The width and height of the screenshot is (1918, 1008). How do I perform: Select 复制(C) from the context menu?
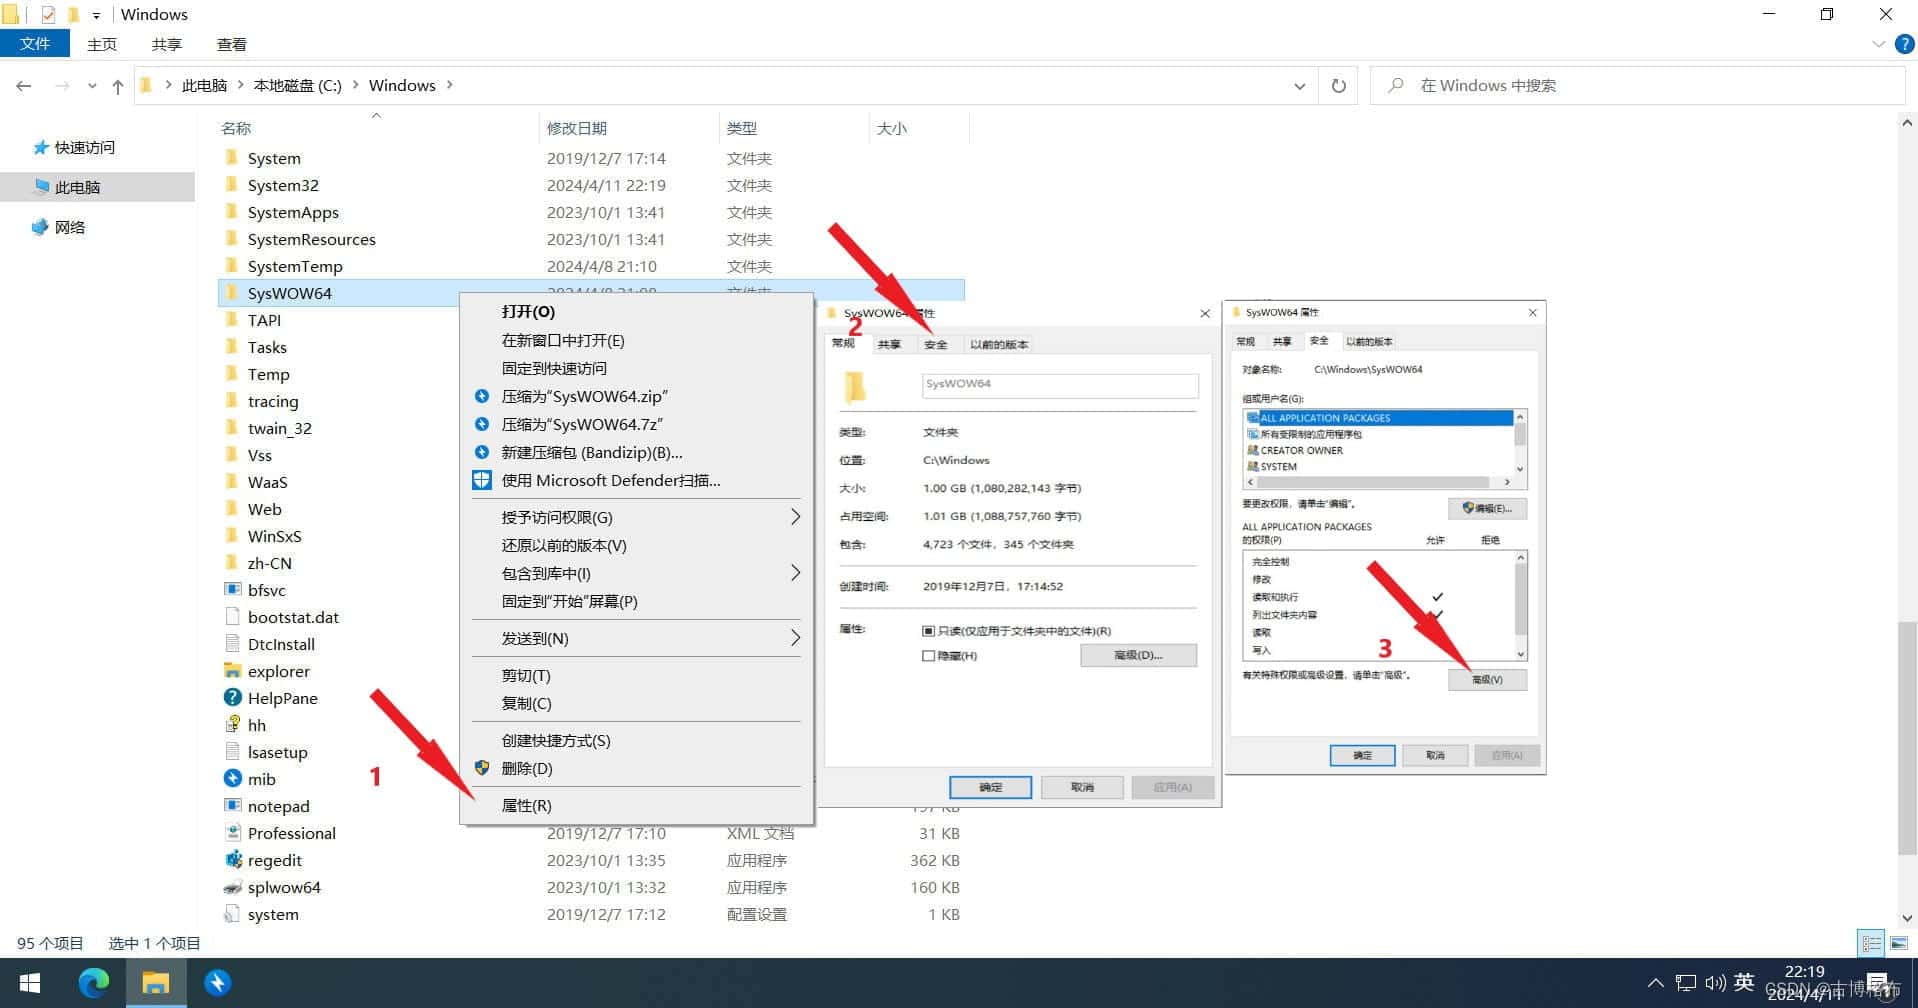(x=527, y=703)
